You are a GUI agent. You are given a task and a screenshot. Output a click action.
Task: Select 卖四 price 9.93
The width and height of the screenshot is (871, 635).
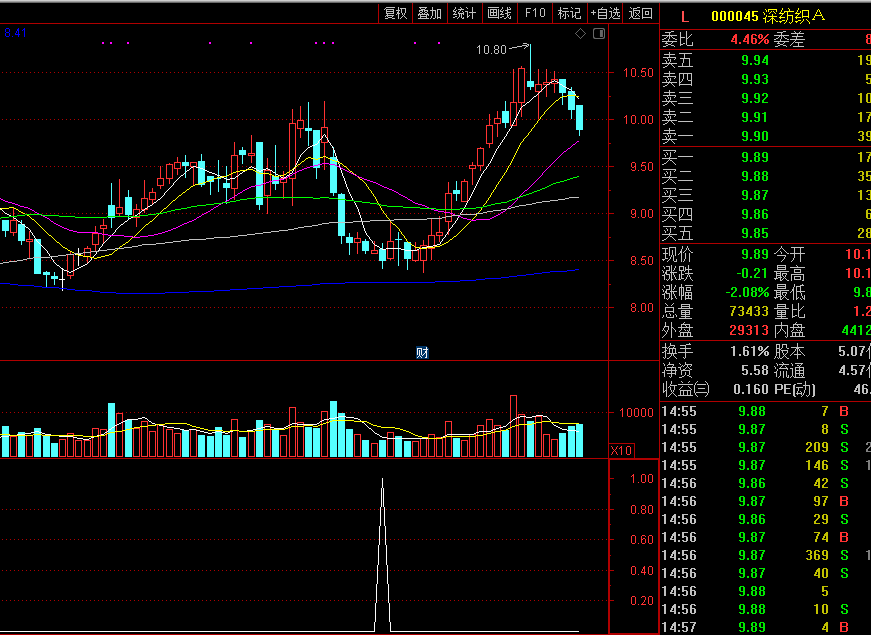click(x=755, y=79)
